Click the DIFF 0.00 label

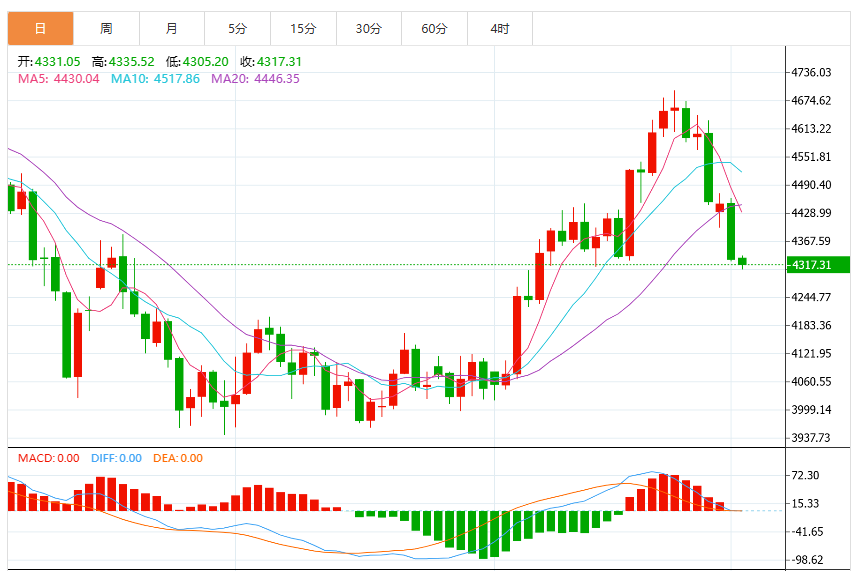(116, 458)
